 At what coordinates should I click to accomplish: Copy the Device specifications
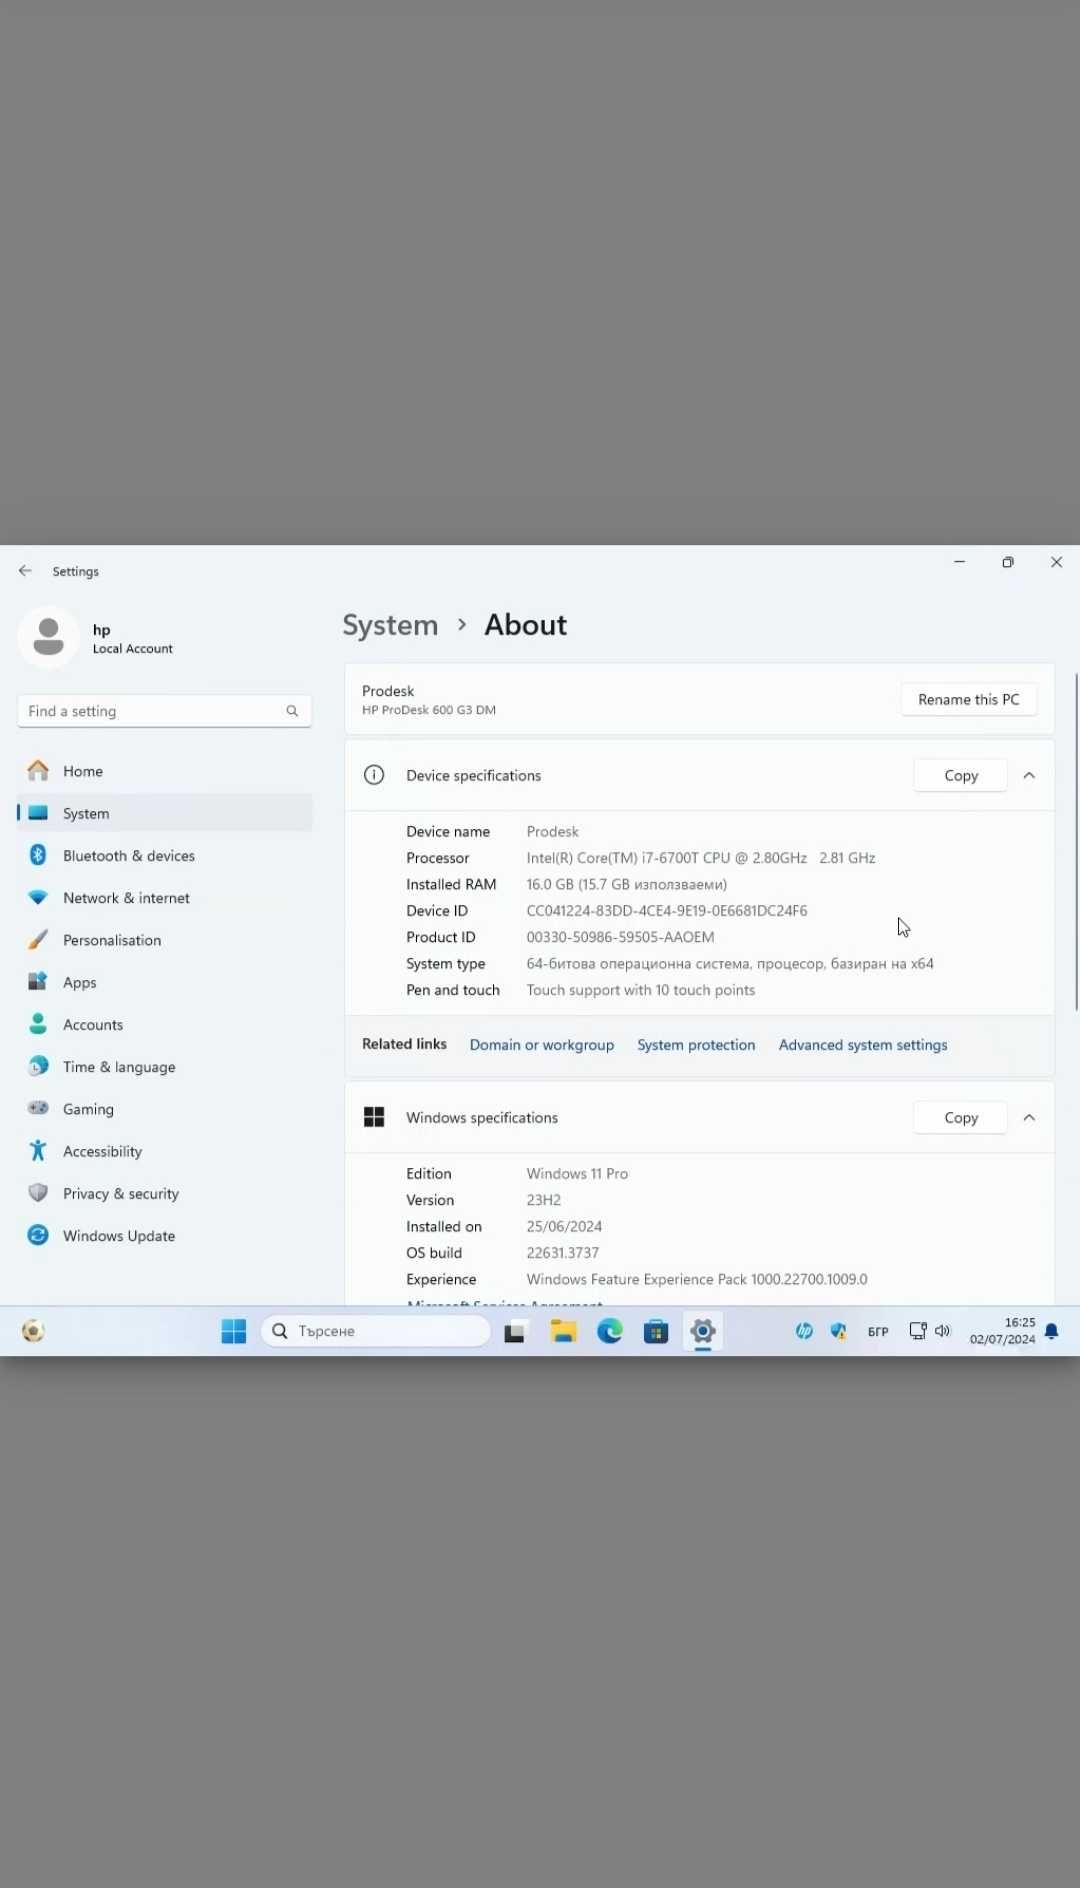[960, 776]
